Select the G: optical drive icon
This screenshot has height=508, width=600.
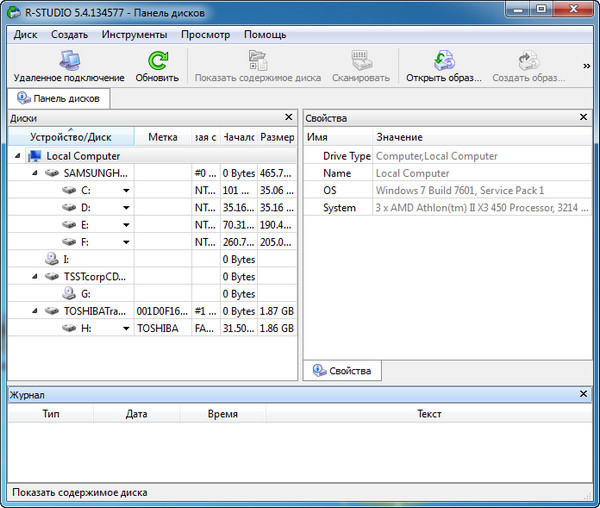[x=69, y=294]
